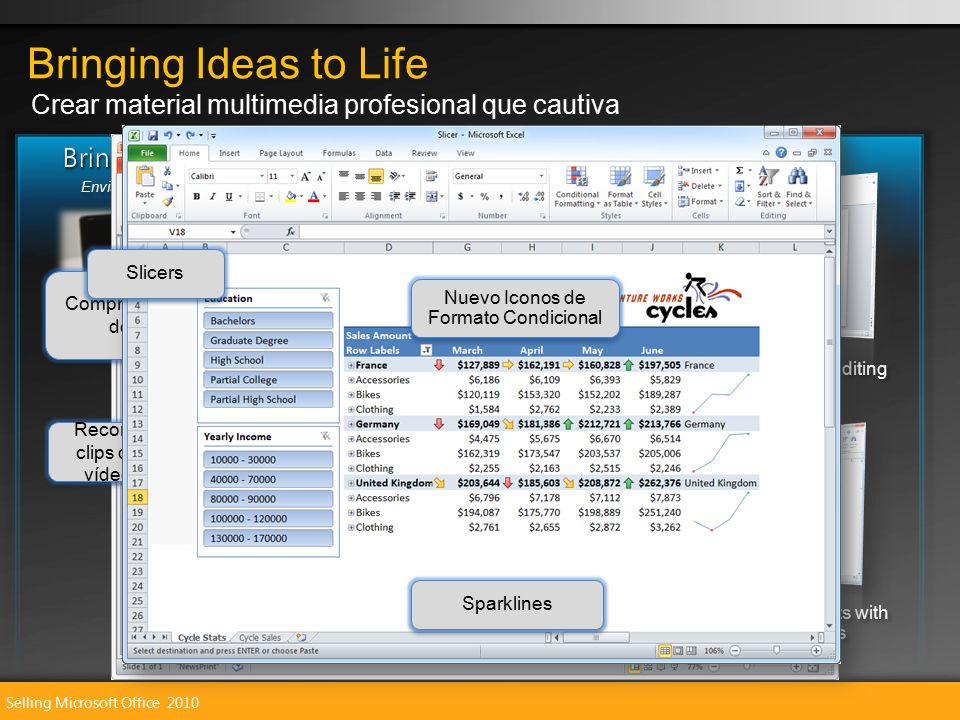This screenshot has width=960, height=720.
Task: Click the Accounting dollar format icon
Action: [460, 197]
